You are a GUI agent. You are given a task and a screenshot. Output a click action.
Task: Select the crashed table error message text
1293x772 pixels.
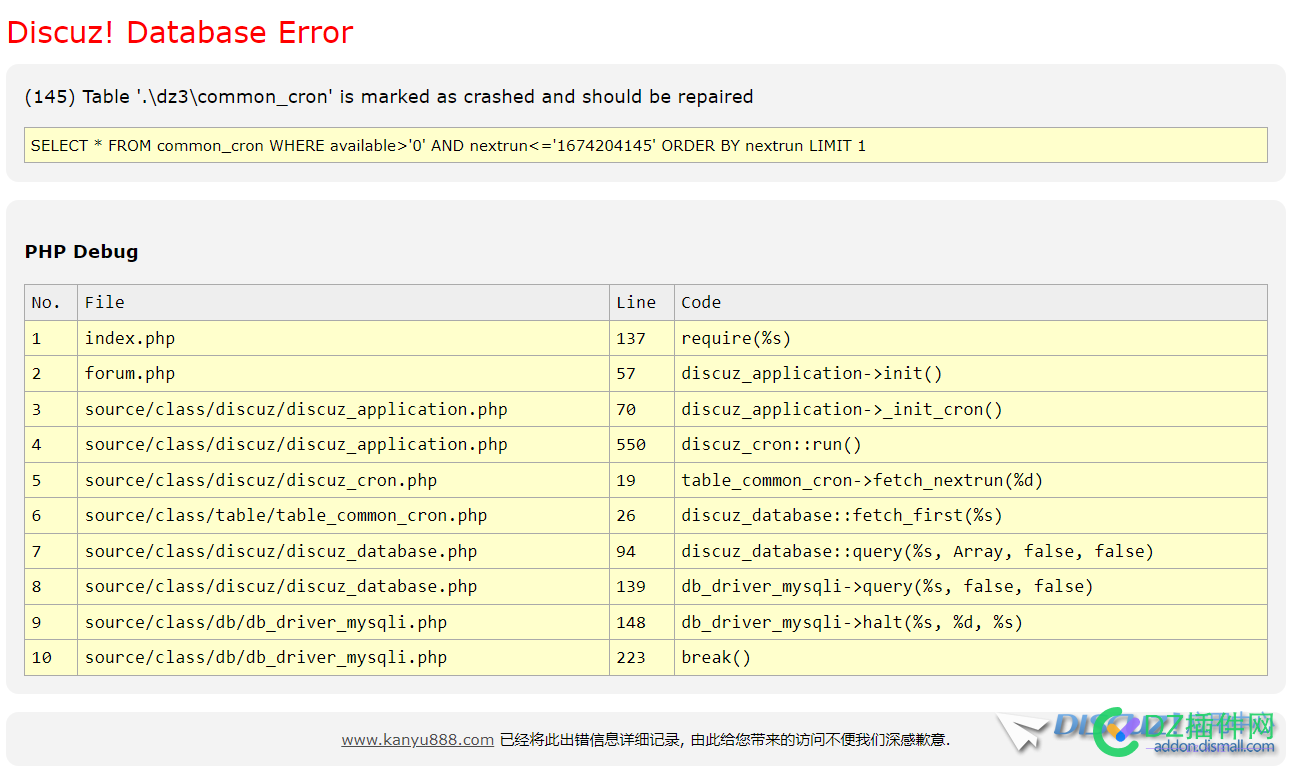tap(389, 97)
